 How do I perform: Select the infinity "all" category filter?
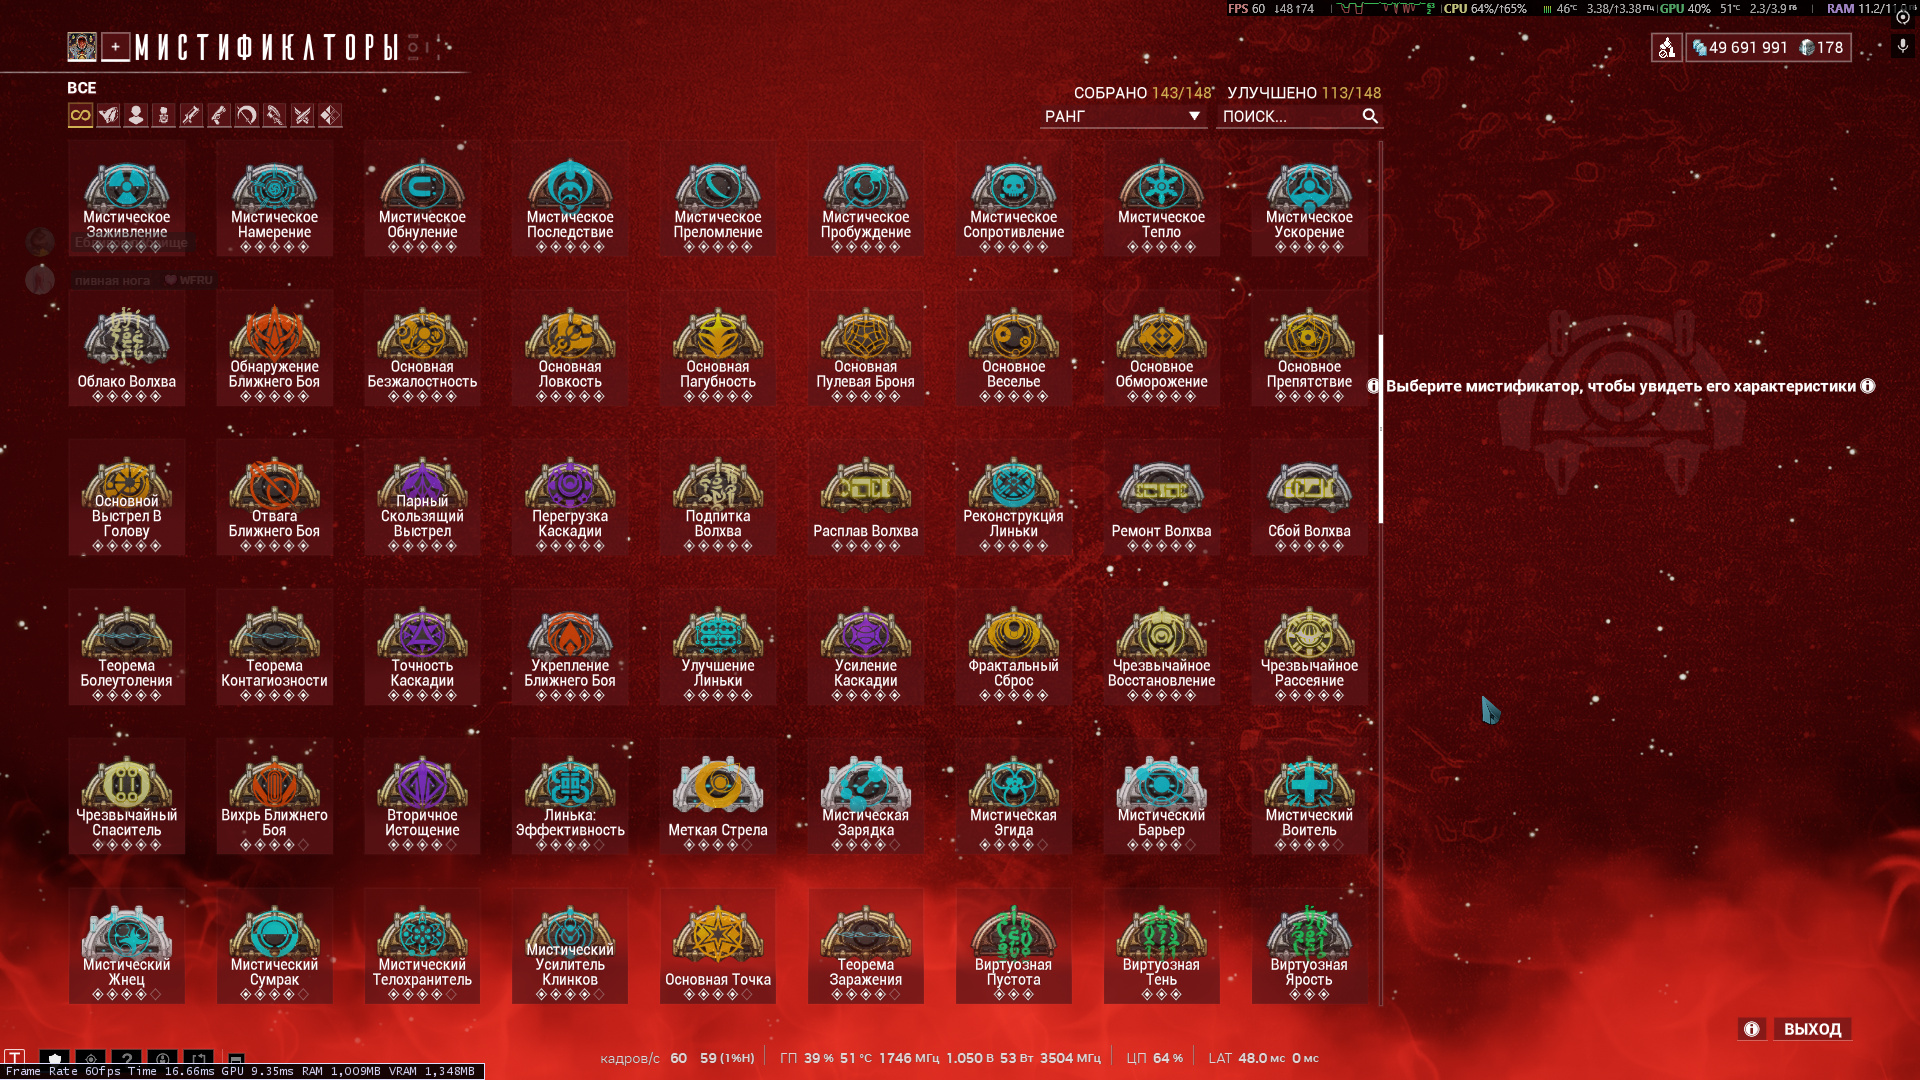tap(80, 116)
